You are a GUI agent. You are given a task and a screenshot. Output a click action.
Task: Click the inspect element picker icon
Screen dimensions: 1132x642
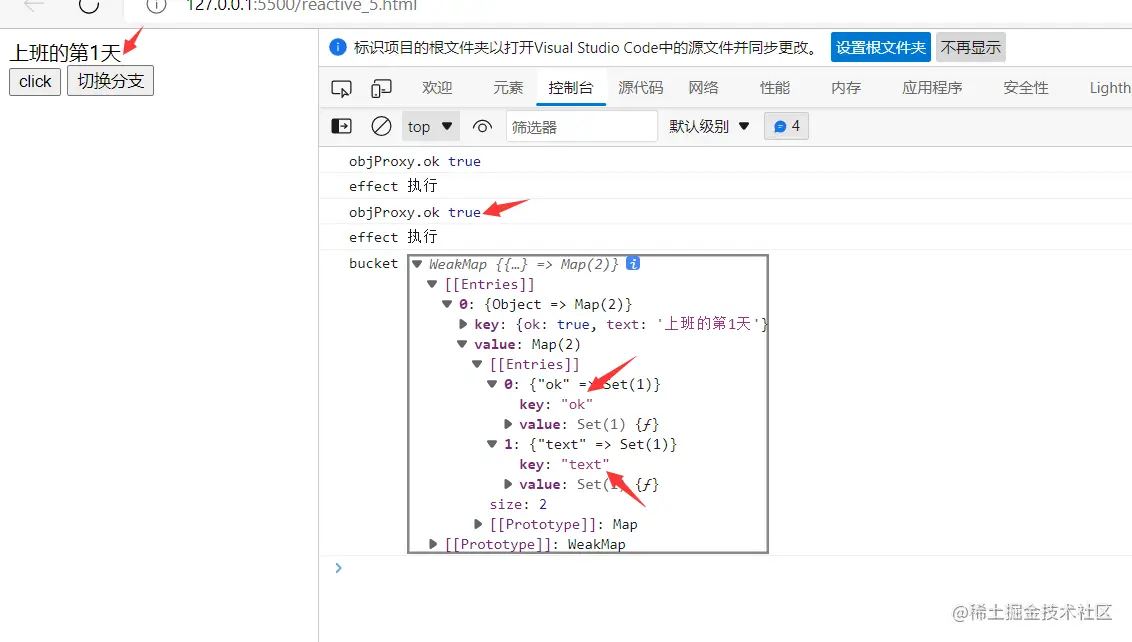(x=341, y=88)
